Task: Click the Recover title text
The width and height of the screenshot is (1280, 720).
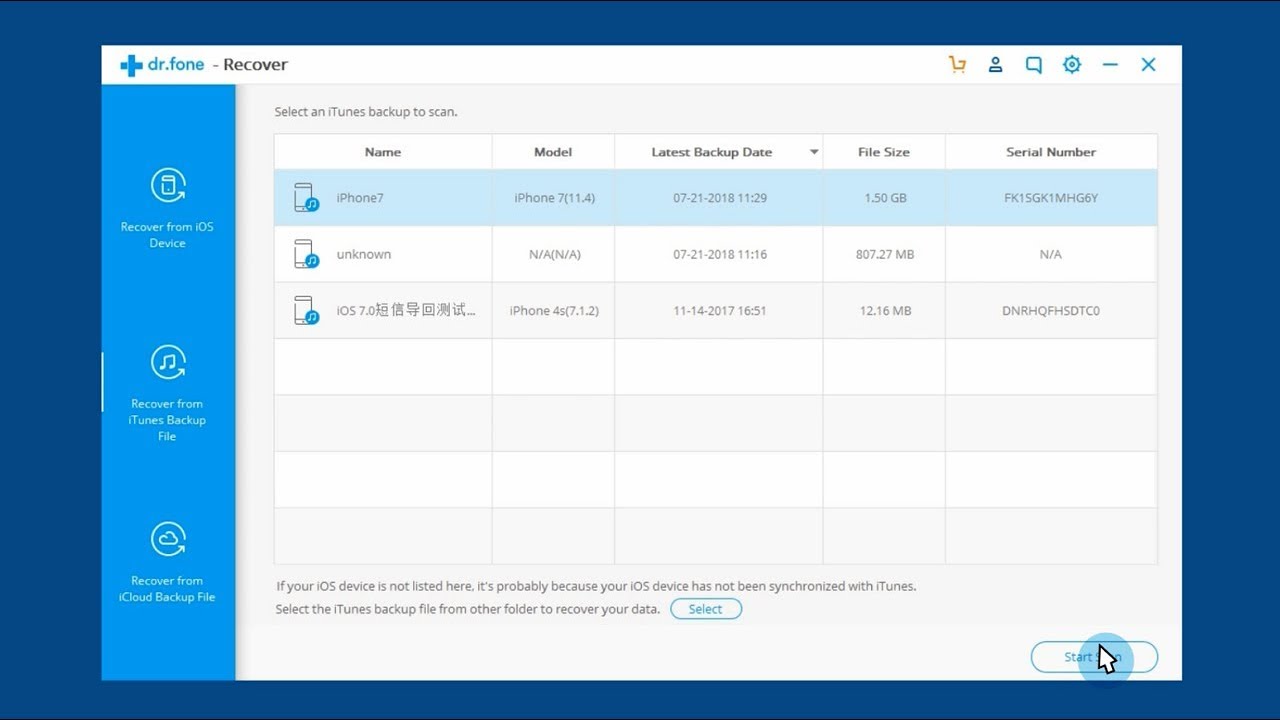Action: [255, 65]
